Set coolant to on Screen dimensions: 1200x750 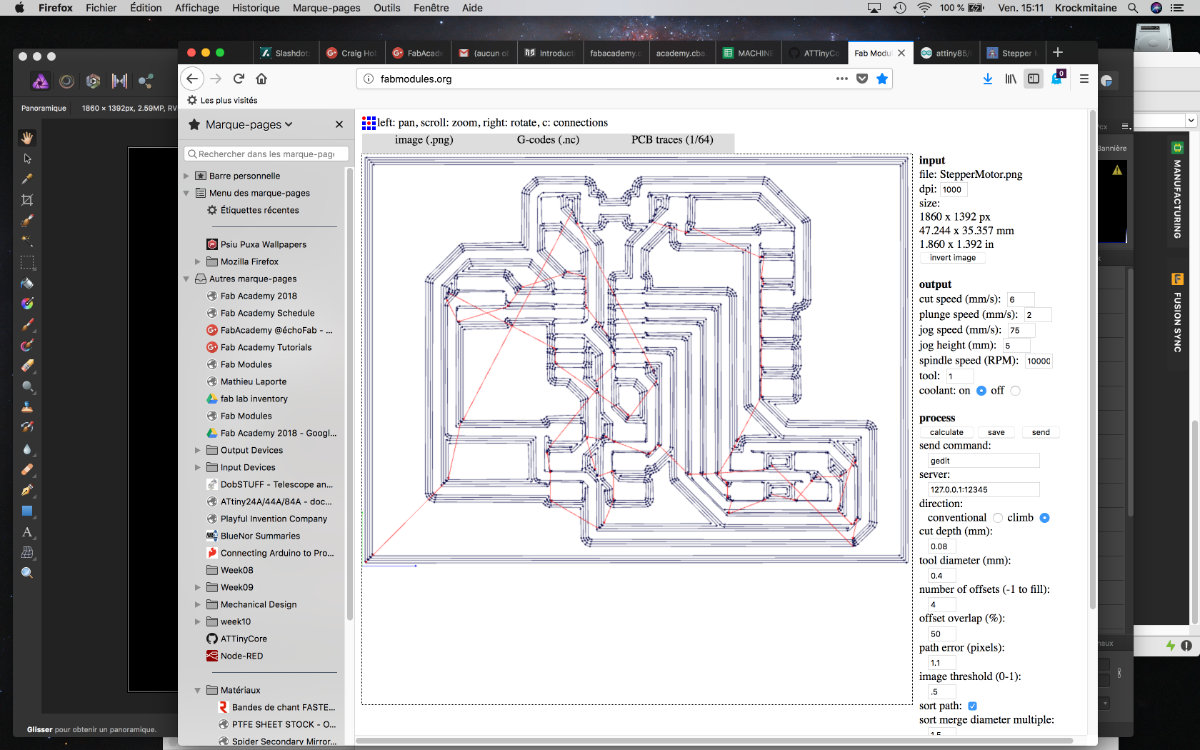click(981, 391)
